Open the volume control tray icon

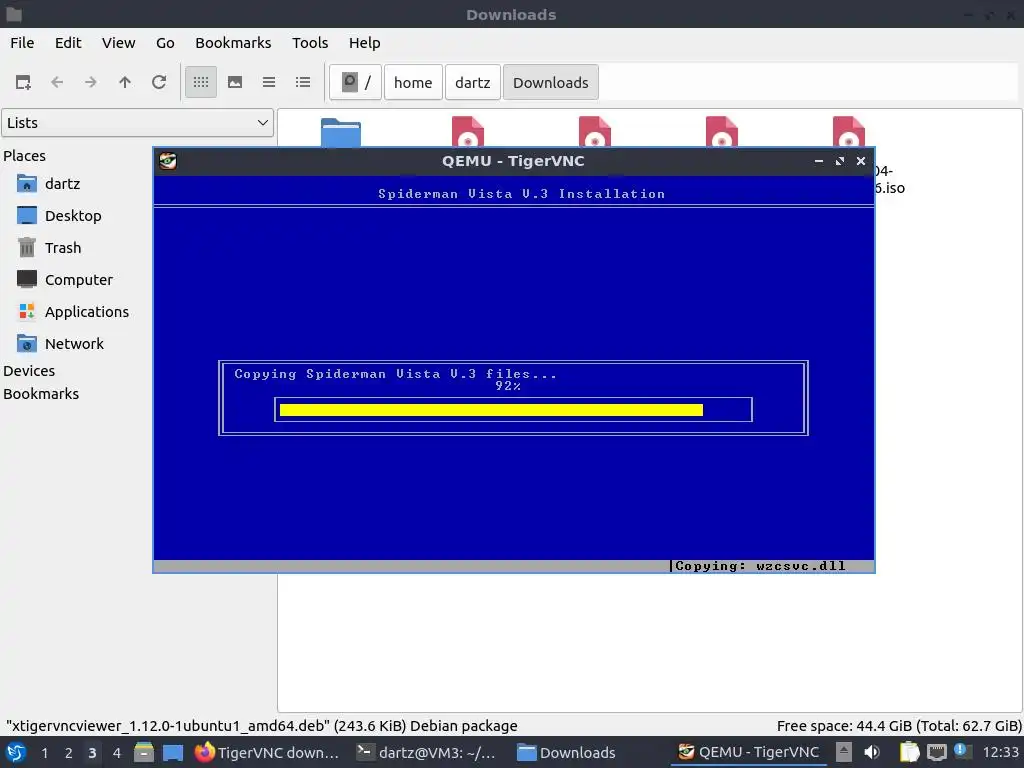[872, 753]
